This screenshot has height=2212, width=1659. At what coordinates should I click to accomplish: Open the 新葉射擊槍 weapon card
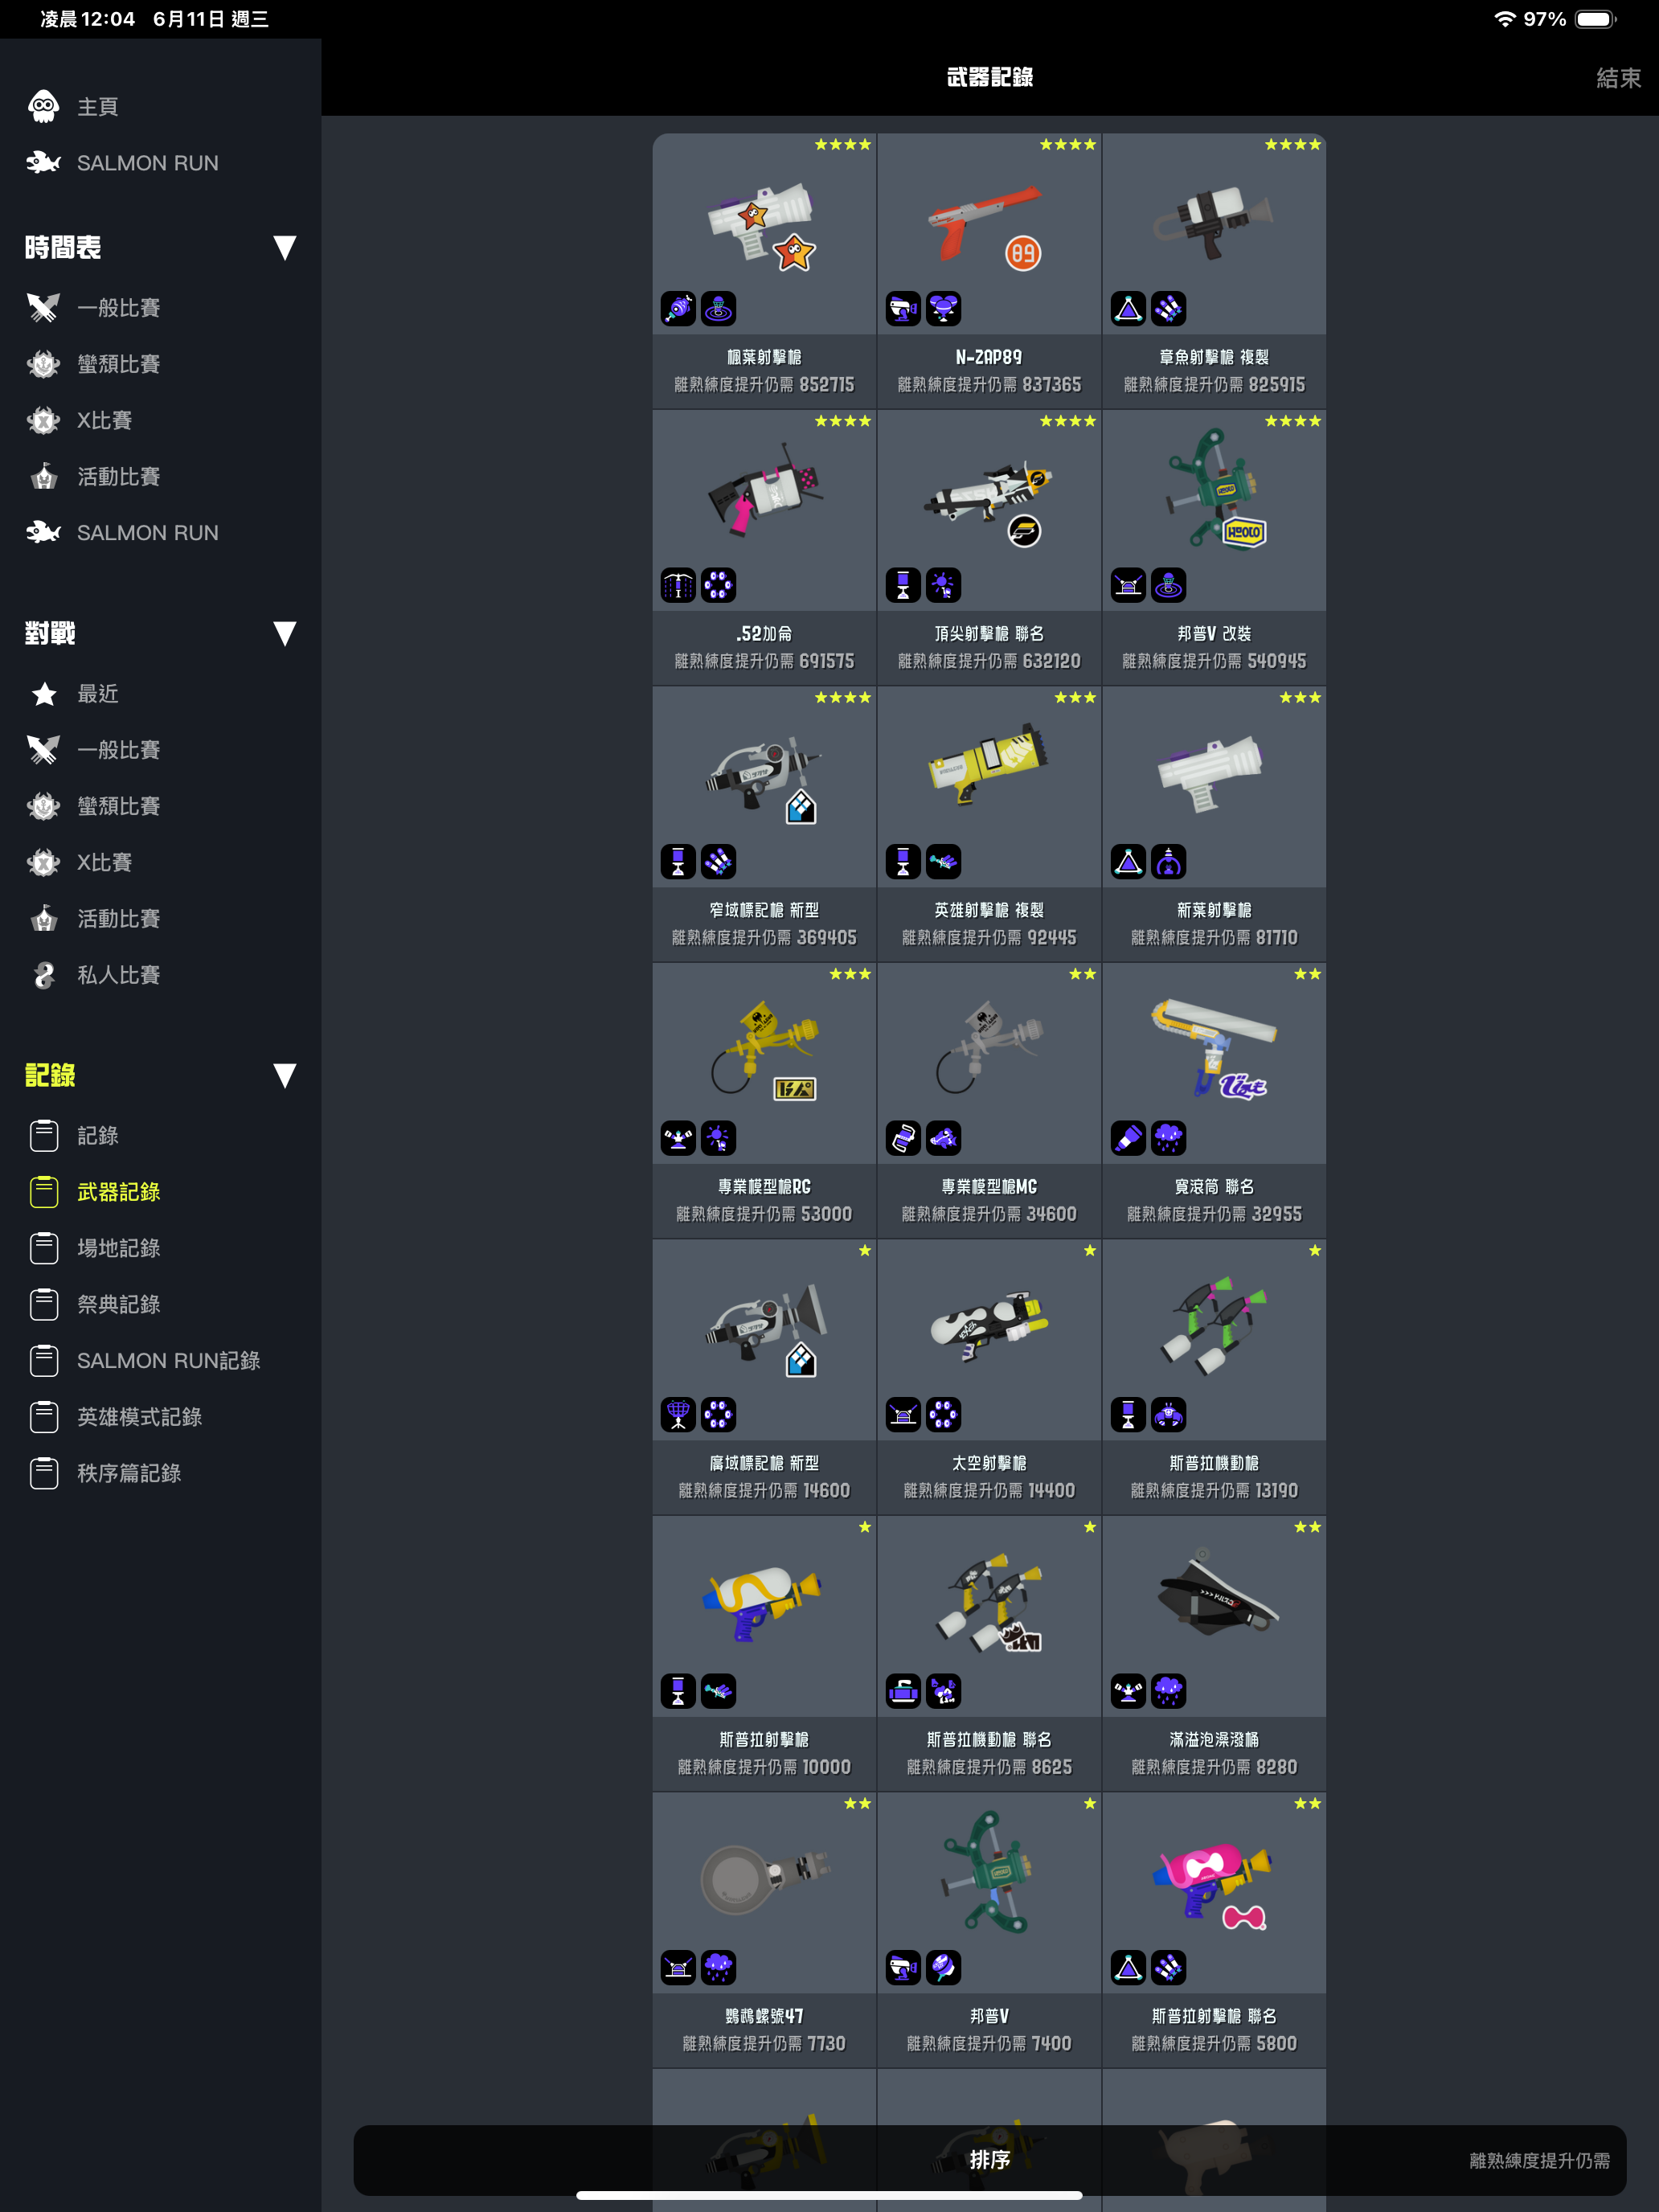coord(1214,824)
